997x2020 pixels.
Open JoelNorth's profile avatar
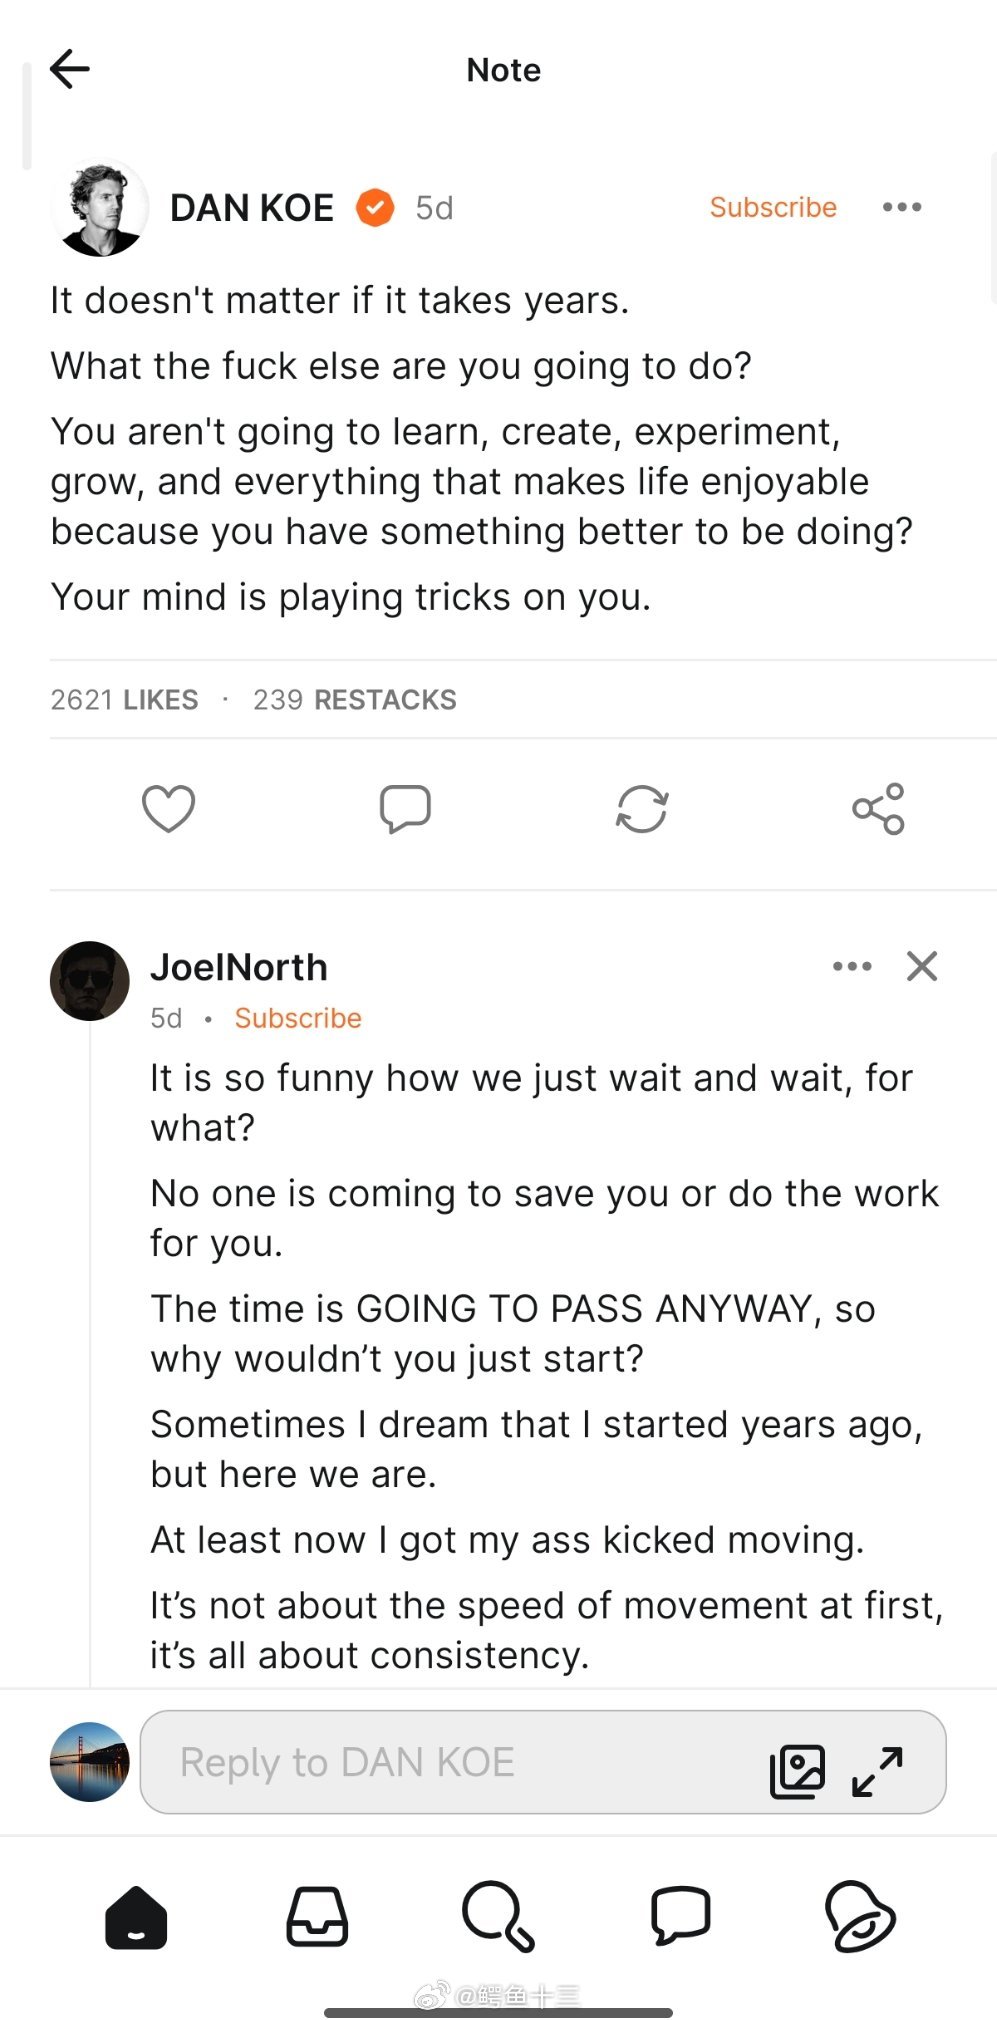(90, 981)
